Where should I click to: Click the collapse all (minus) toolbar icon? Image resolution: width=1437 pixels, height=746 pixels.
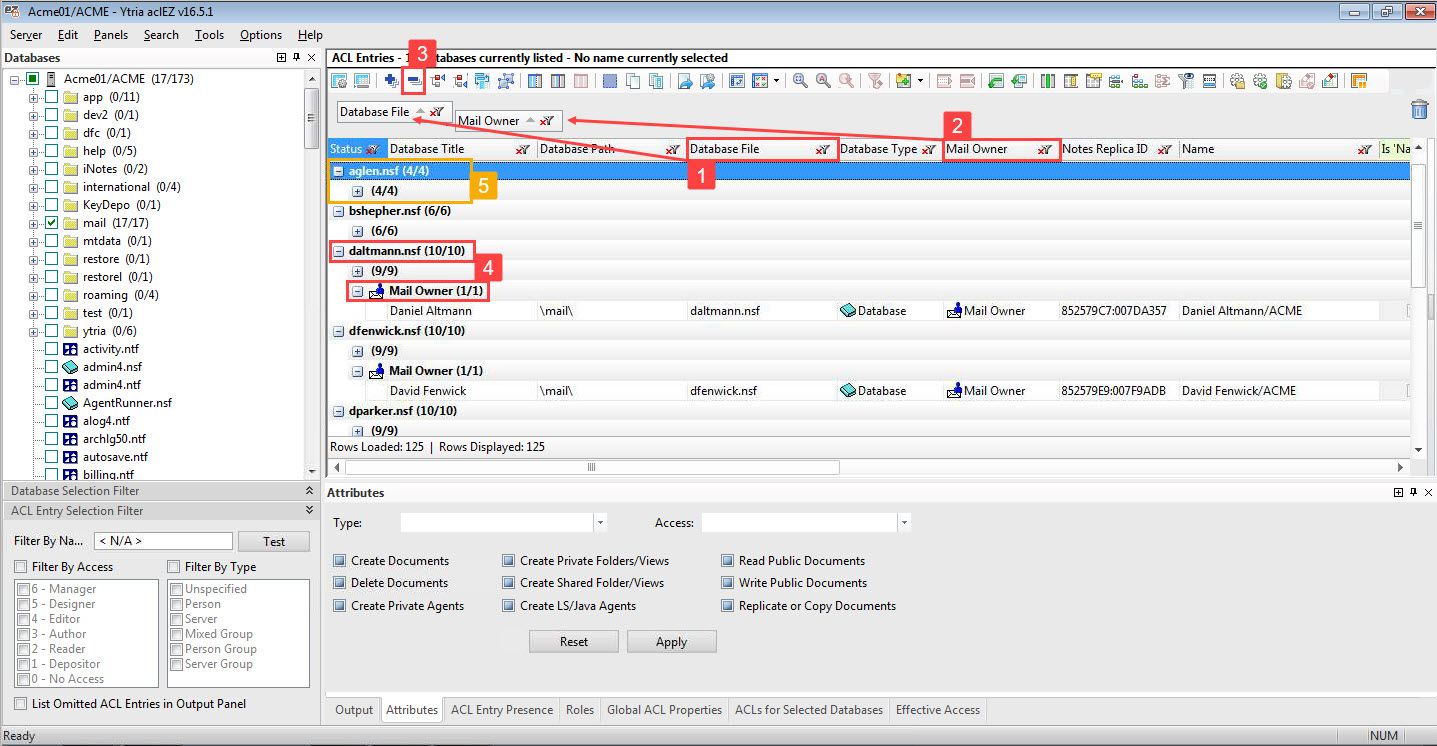(413, 81)
